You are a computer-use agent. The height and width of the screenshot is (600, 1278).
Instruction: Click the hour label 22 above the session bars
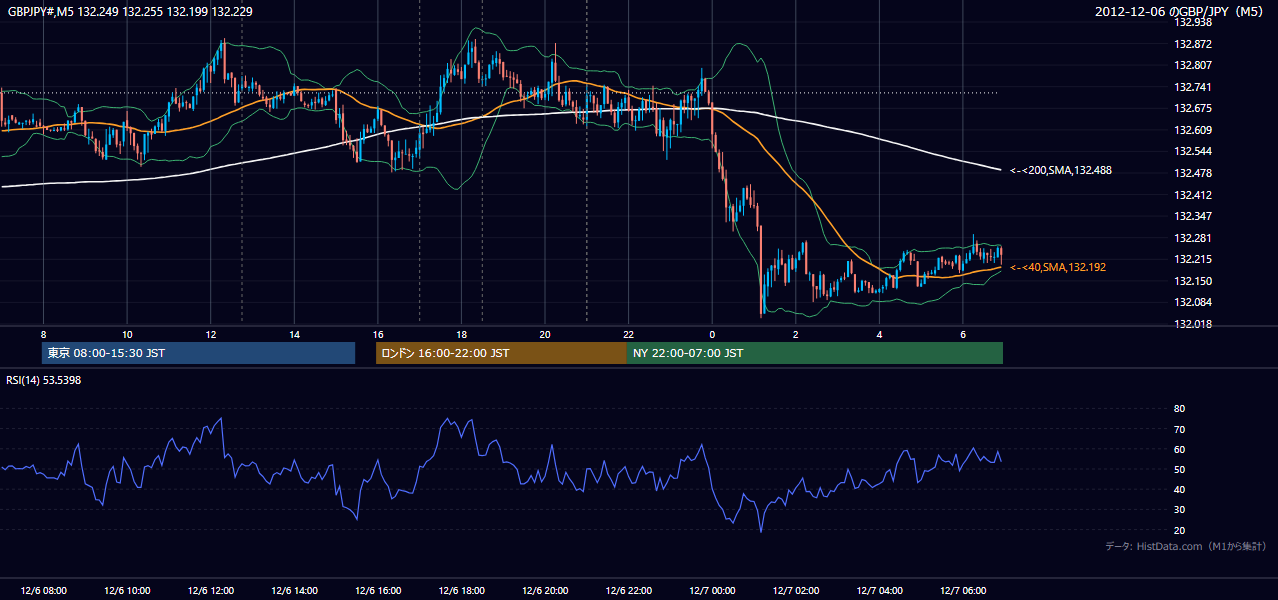click(x=628, y=334)
